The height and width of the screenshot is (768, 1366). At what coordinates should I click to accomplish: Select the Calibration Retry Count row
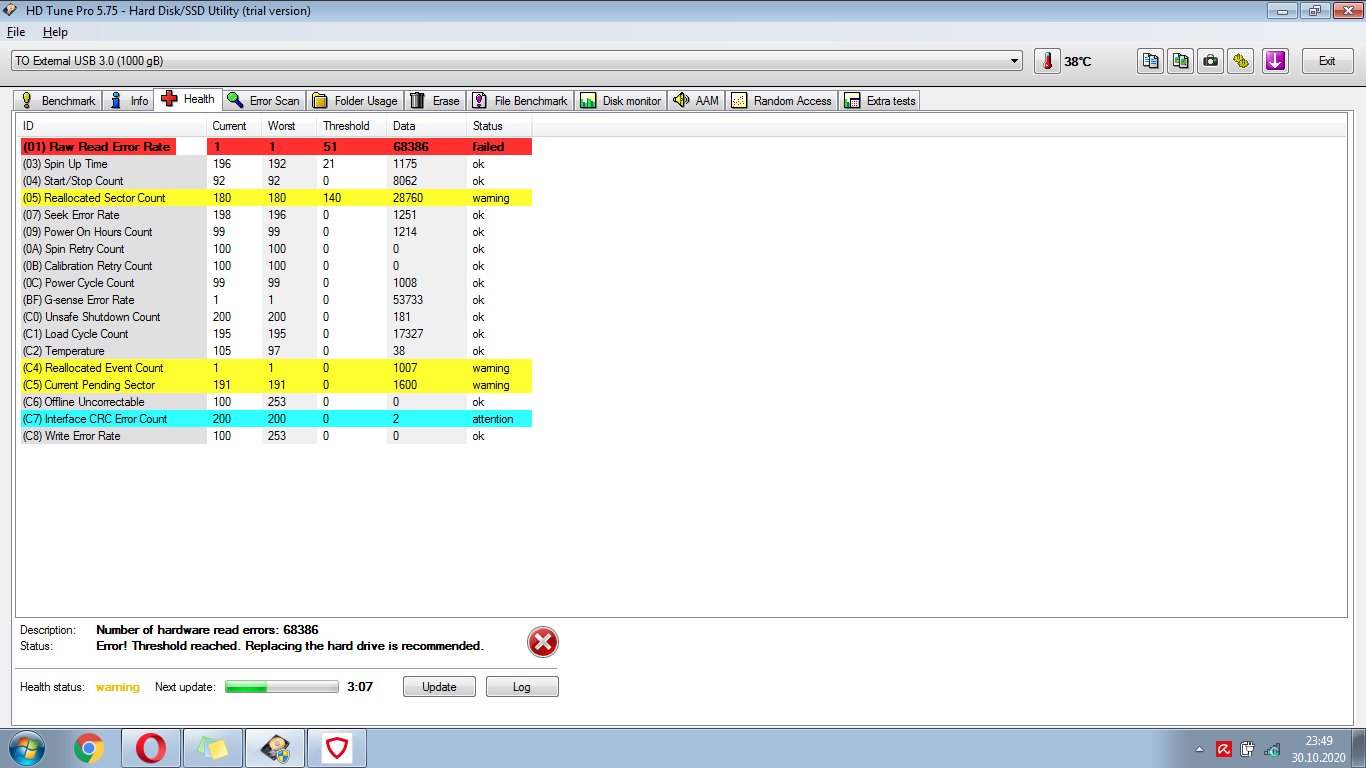tap(276, 266)
